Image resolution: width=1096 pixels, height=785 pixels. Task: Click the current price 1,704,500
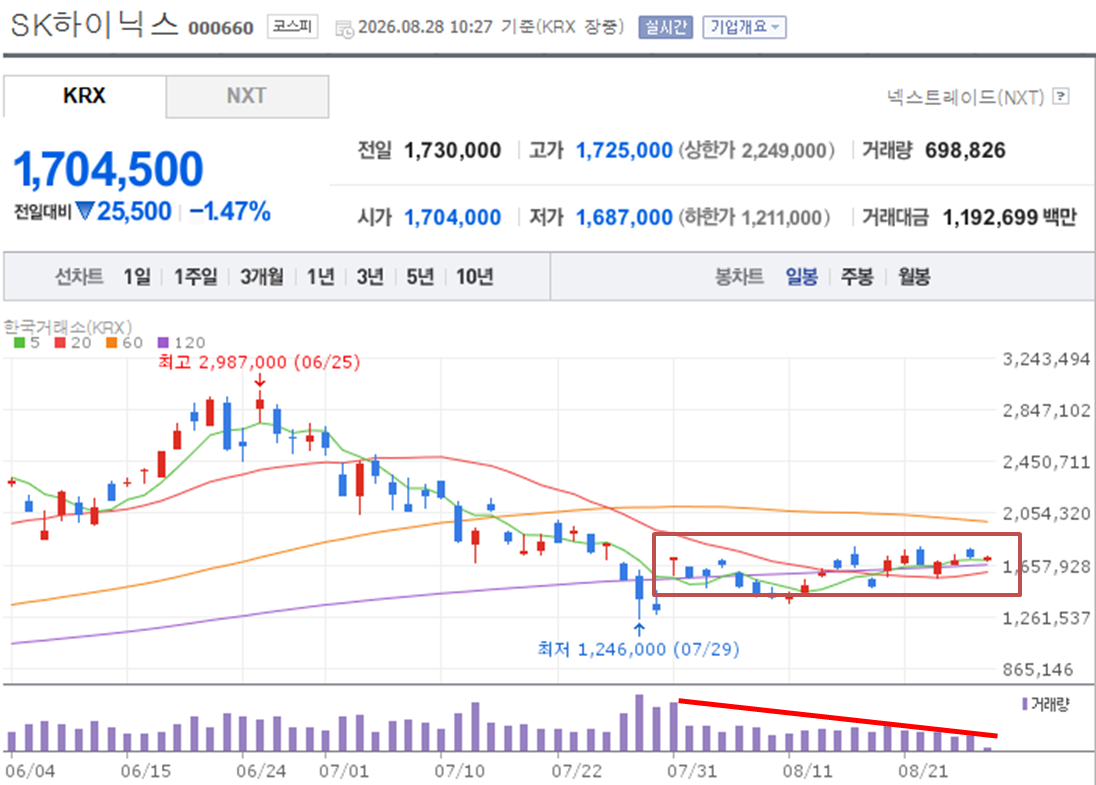click(x=108, y=169)
